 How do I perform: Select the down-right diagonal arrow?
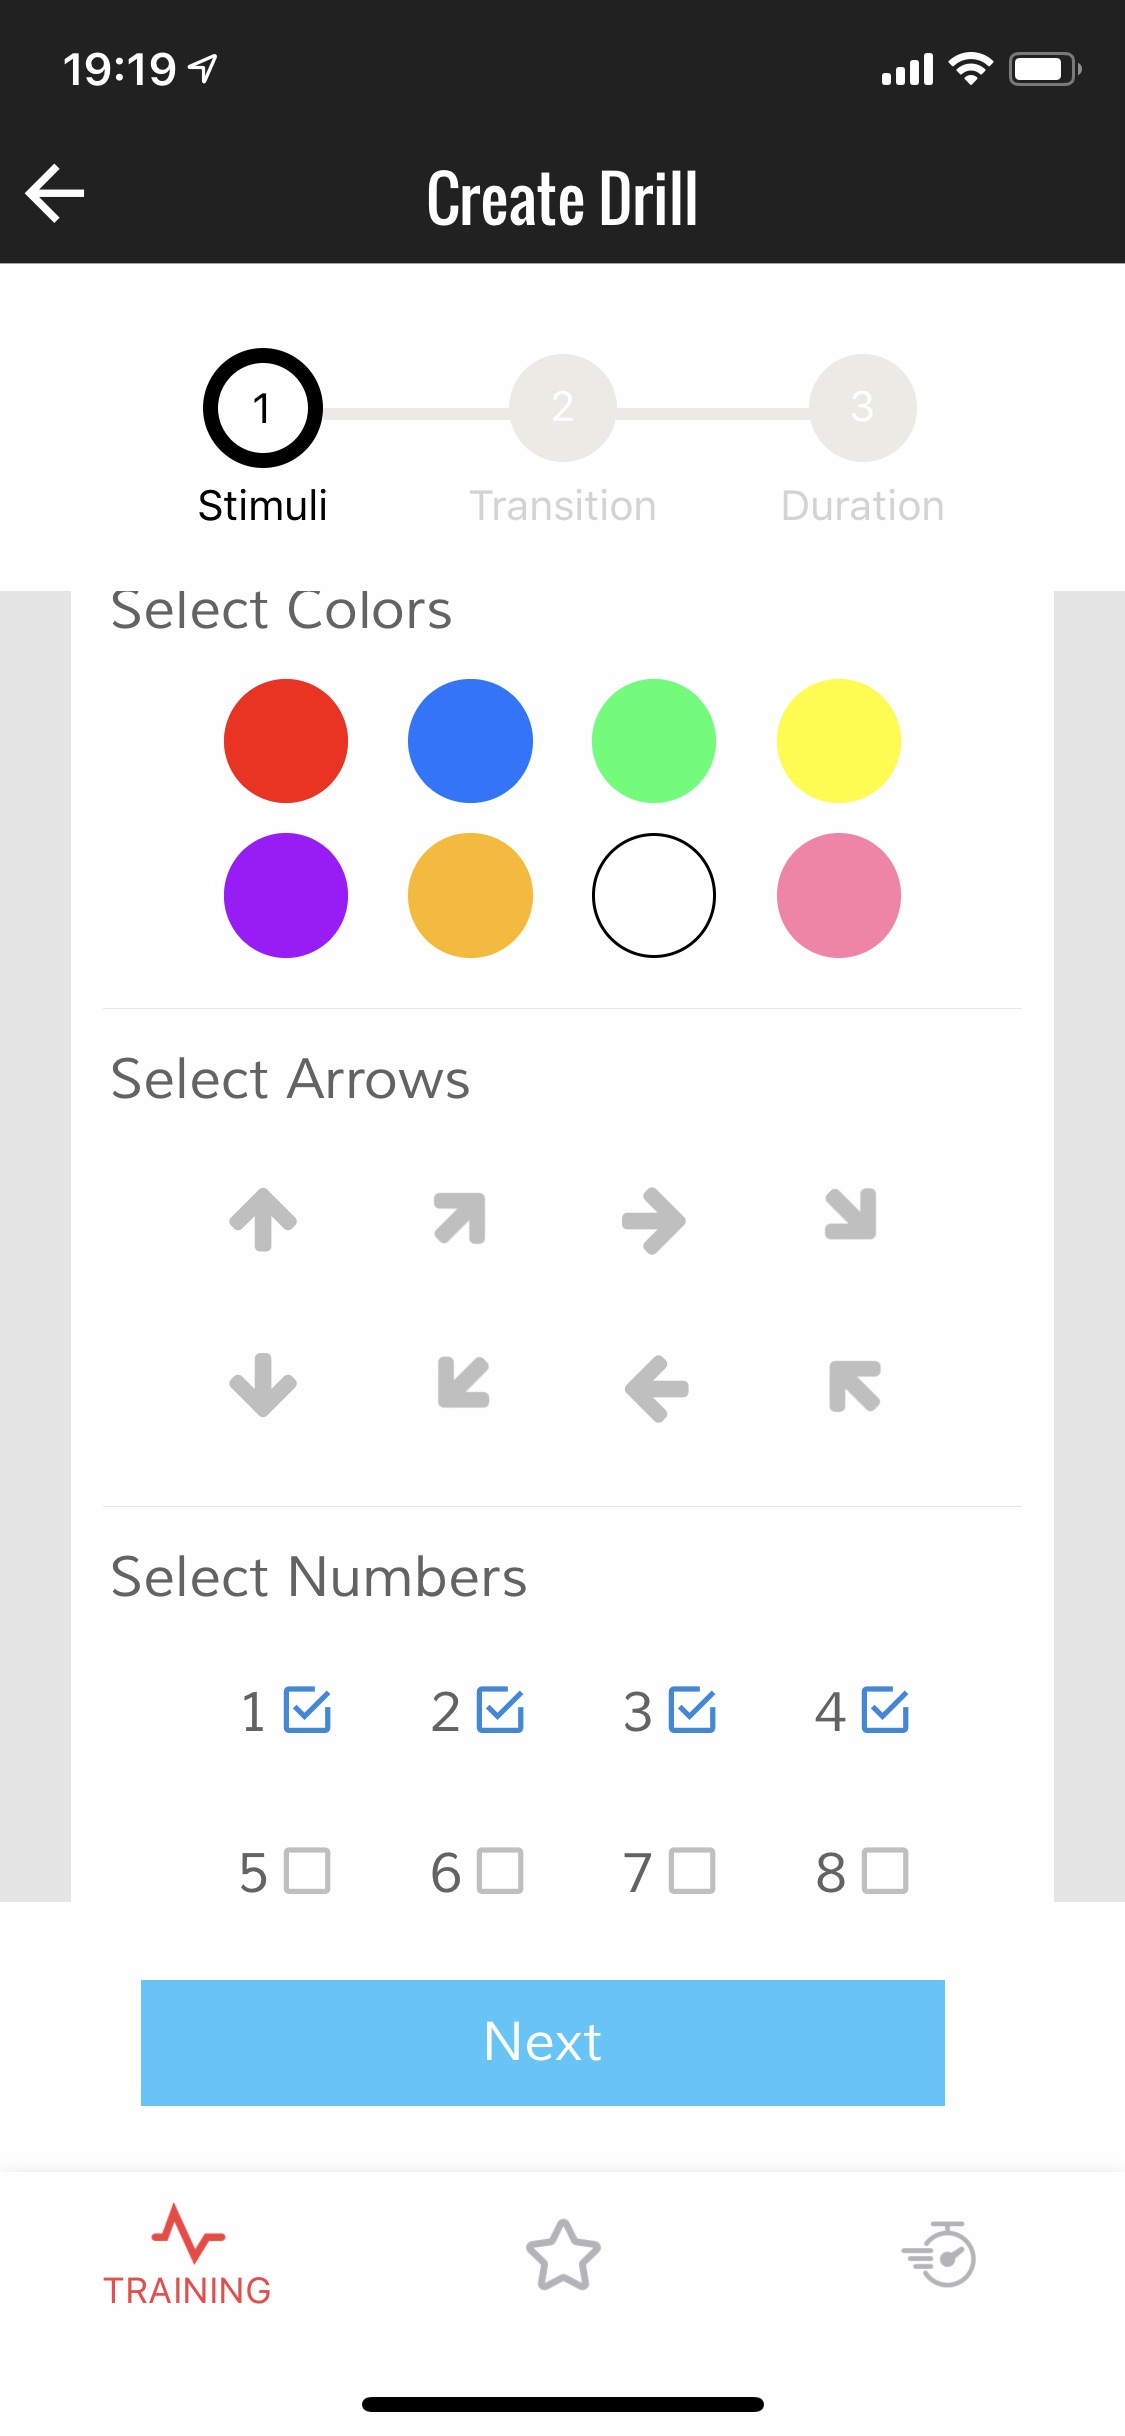(x=850, y=1214)
